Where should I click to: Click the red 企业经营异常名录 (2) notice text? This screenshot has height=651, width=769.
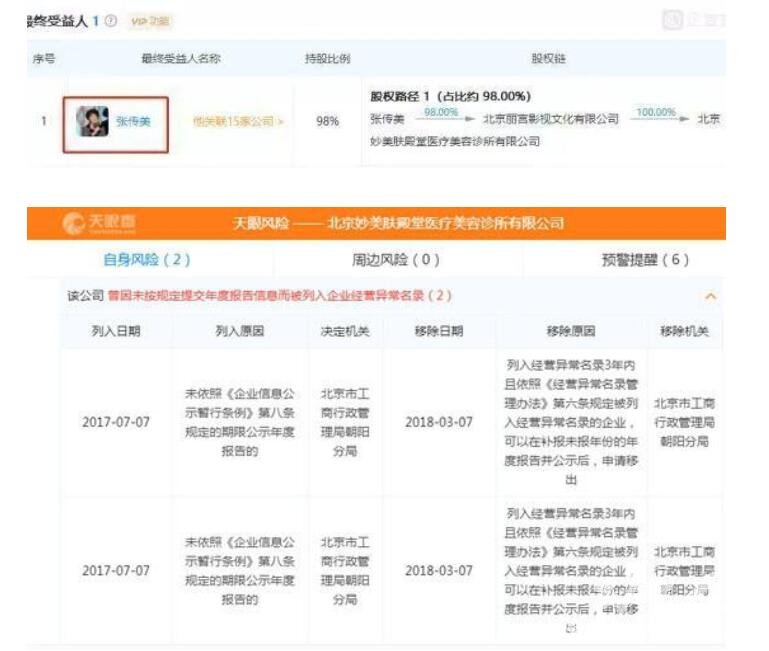tap(280, 295)
